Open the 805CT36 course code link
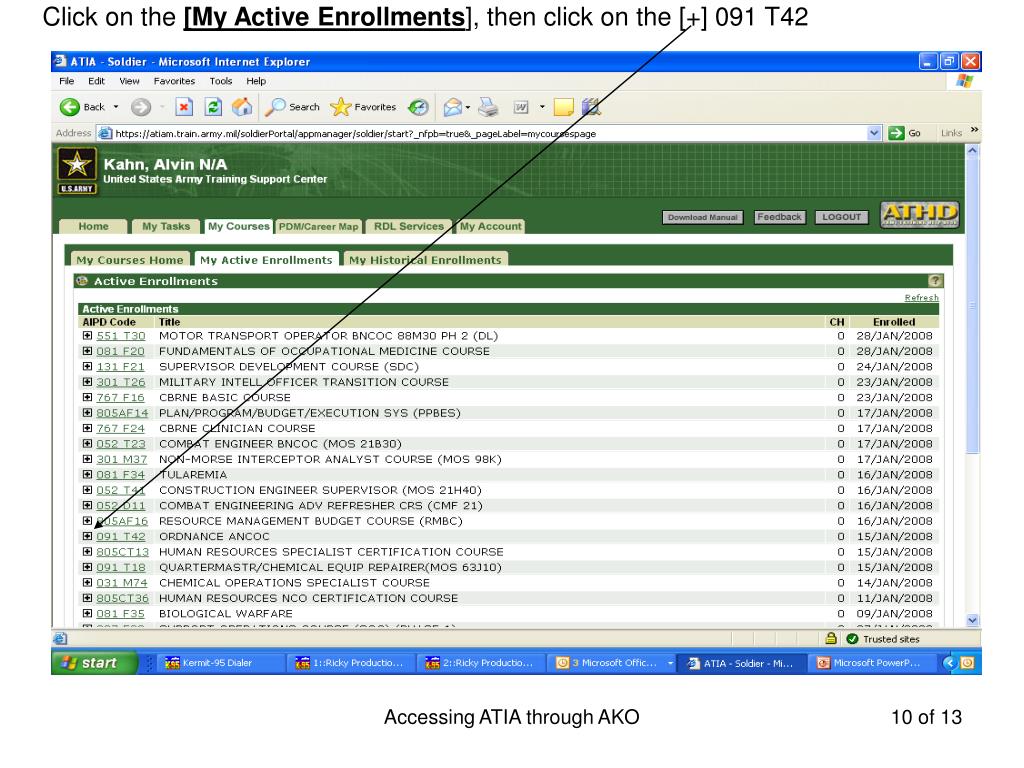Screen dimensions: 1024x768 [x=122, y=598]
